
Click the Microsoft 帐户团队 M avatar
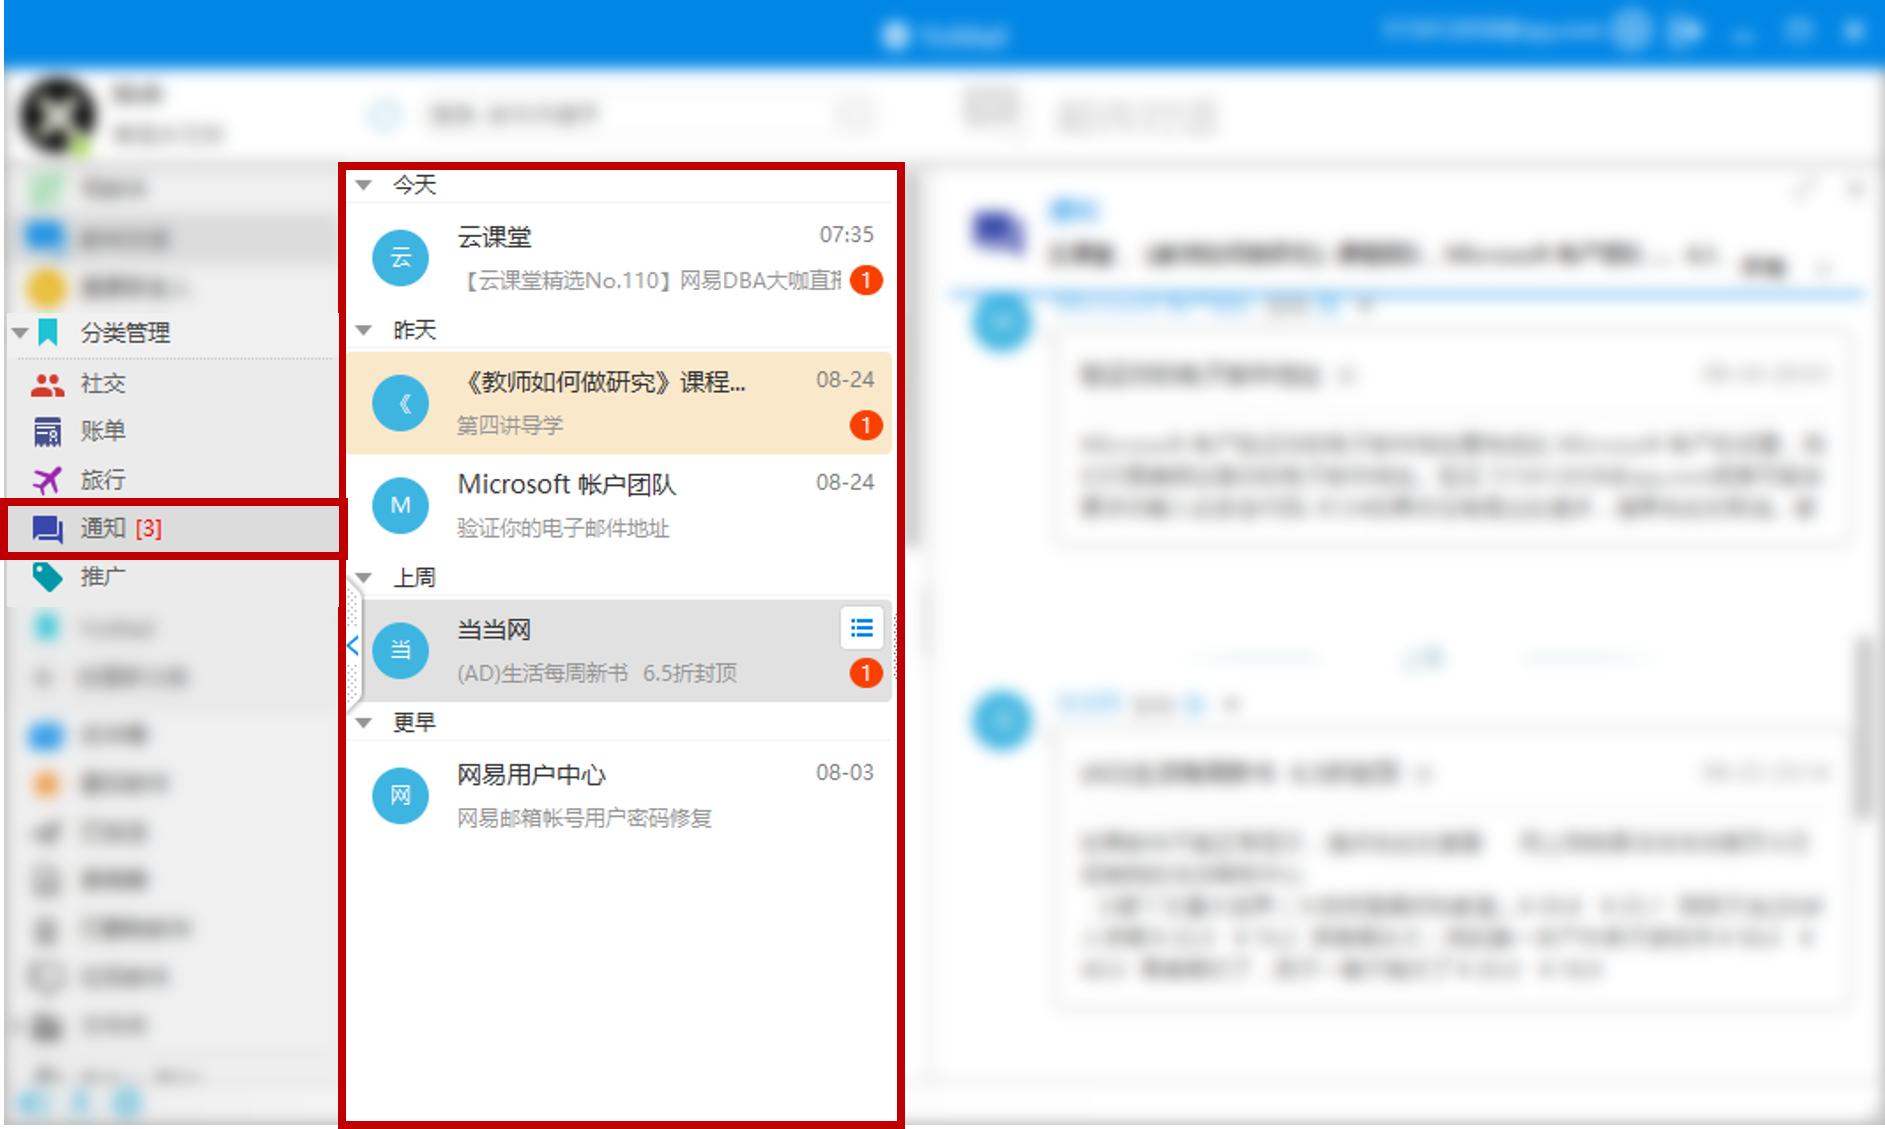tap(400, 505)
